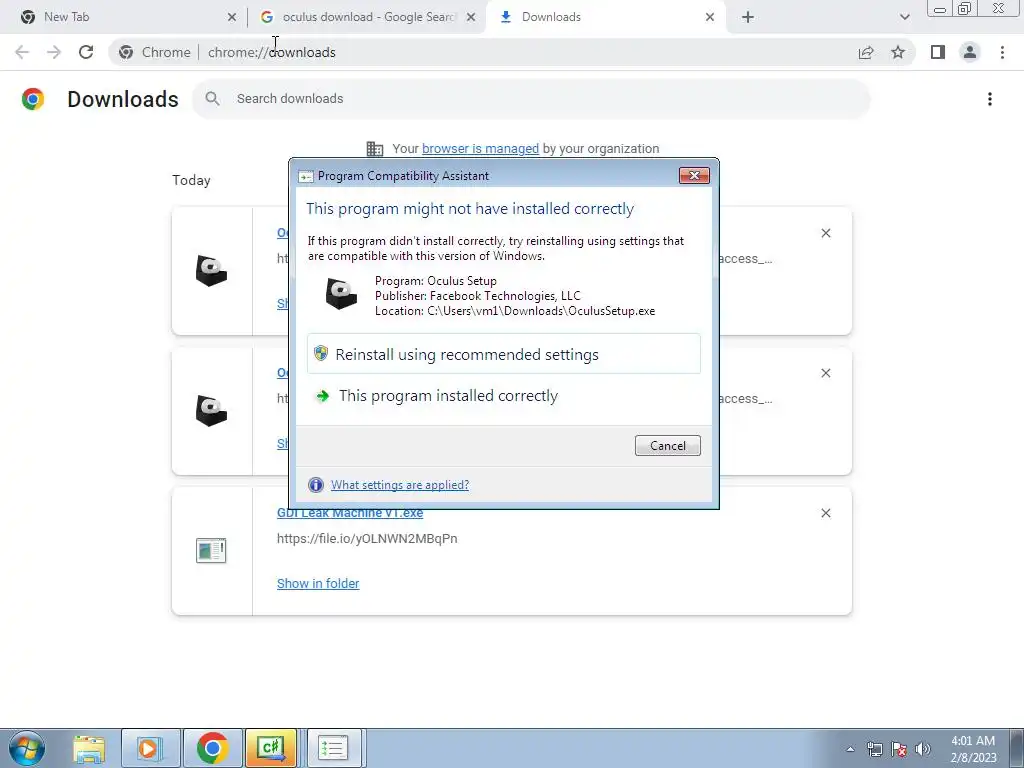Close the oculus download search tab
The image size is (1024, 768).
tap(470, 17)
